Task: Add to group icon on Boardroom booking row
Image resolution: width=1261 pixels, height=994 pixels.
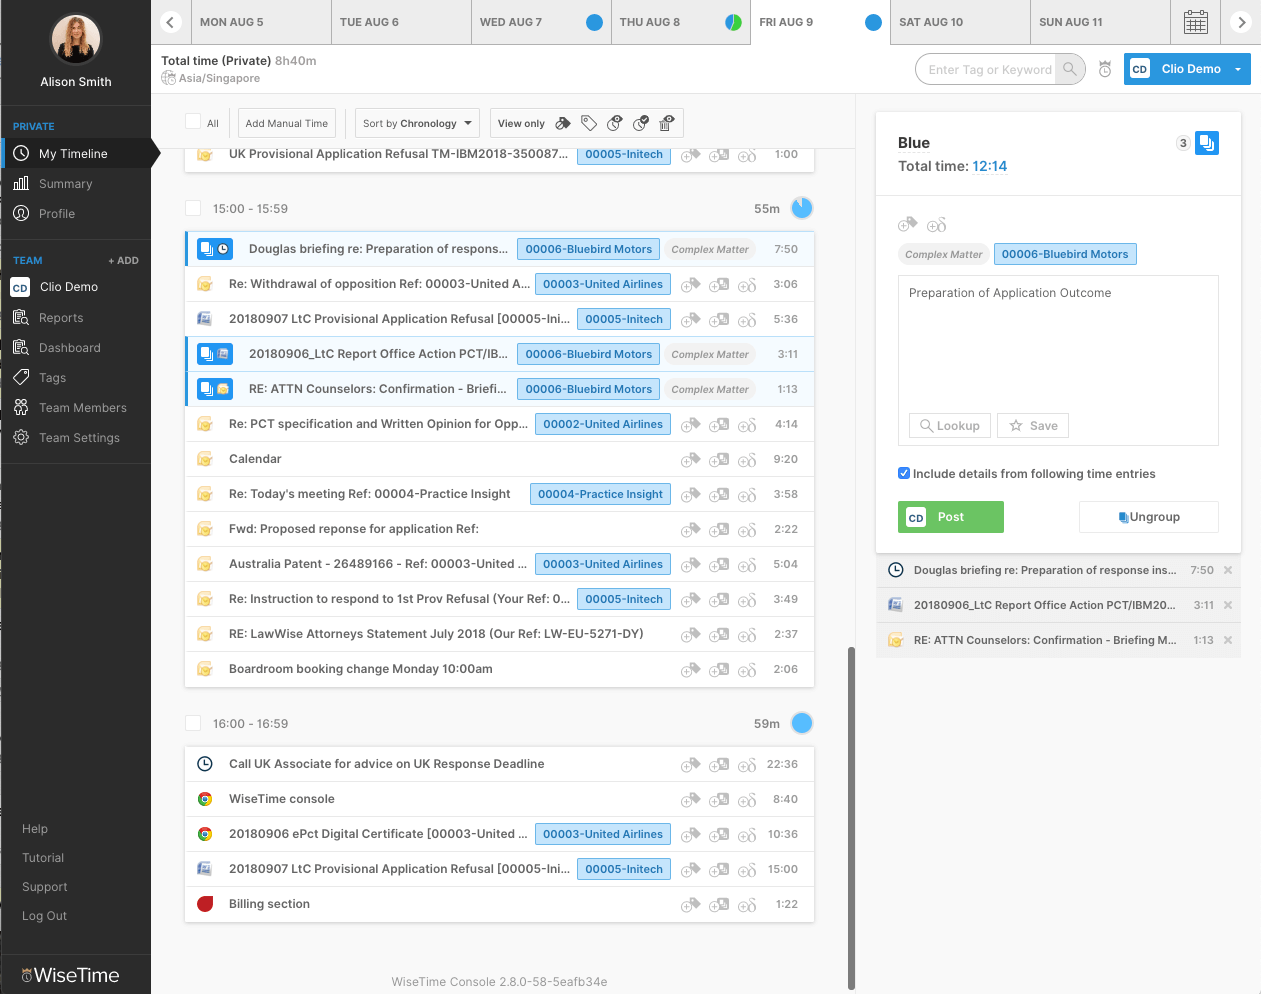Action: (719, 670)
